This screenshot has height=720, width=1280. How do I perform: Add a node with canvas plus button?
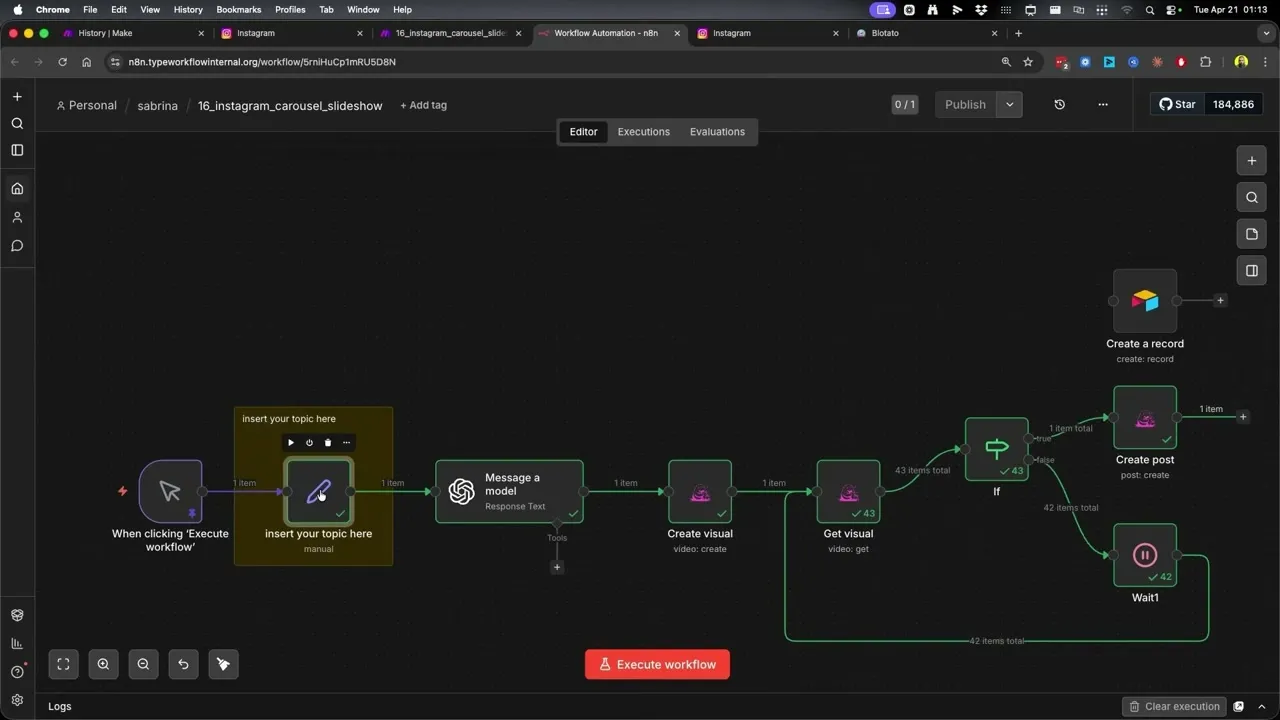1252,160
